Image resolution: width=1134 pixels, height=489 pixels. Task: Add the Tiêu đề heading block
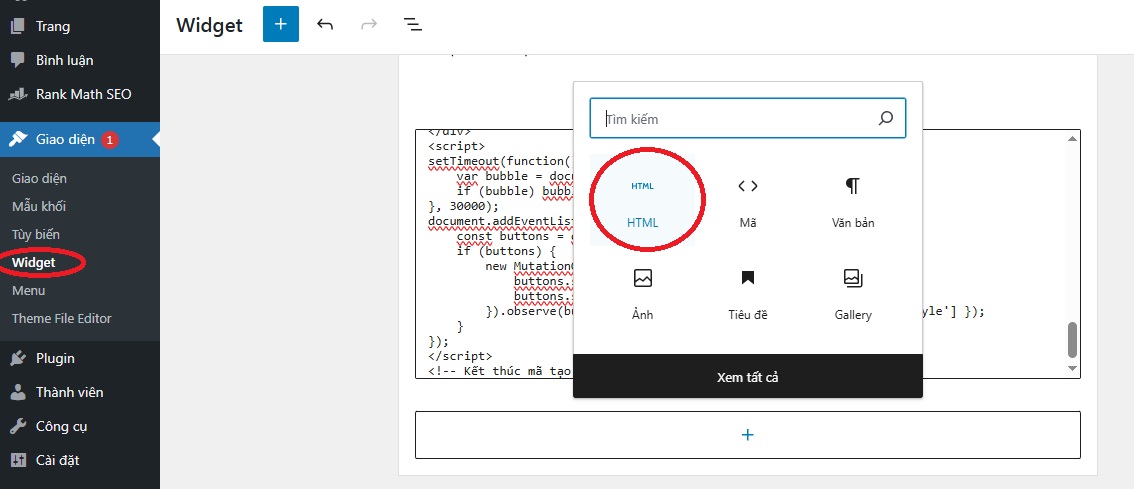[748, 293]
